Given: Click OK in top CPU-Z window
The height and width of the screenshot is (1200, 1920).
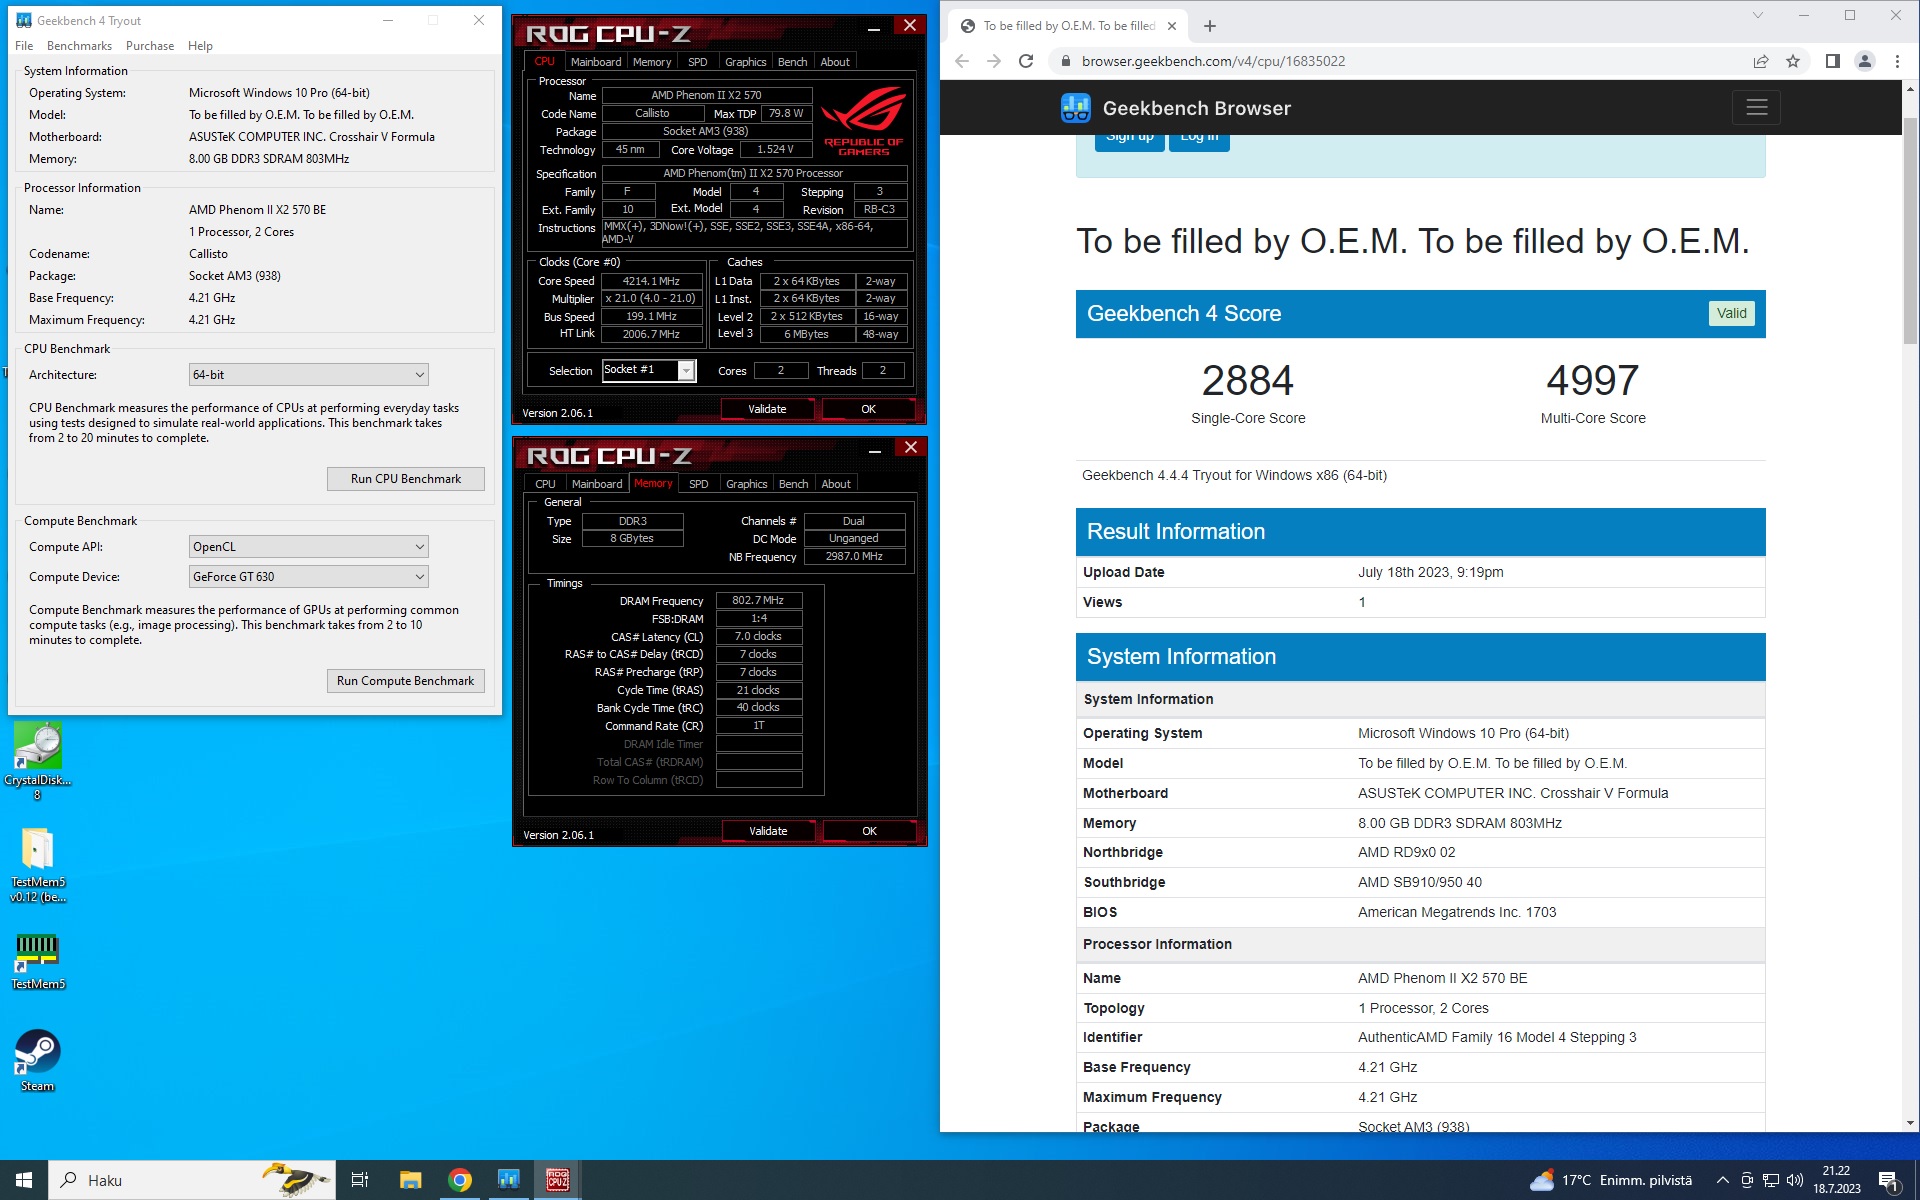Looking at the screenshot, I should pyautogui.click(x=868, y=409).
